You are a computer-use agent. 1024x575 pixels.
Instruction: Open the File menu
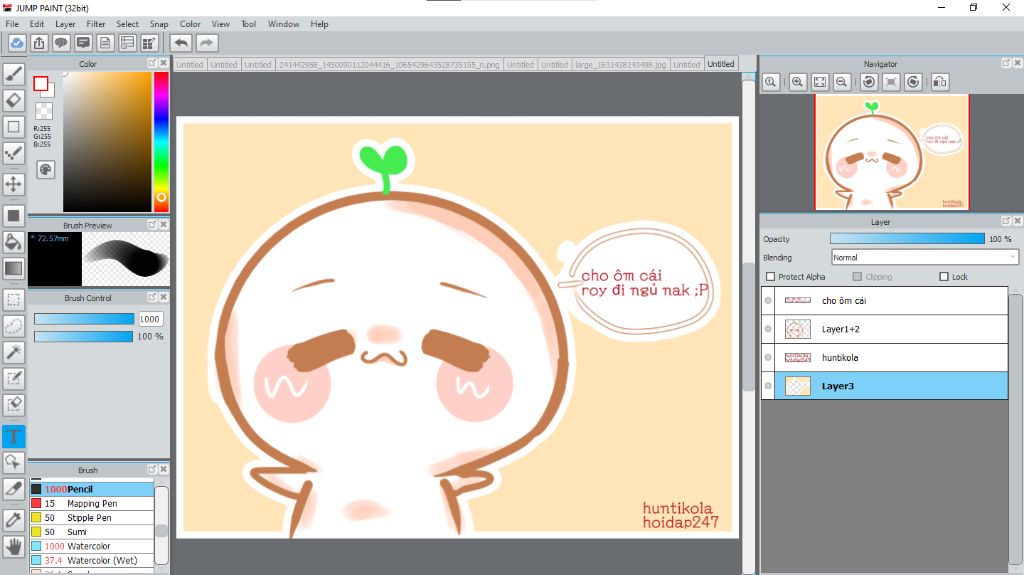click(x=12, y=24)
